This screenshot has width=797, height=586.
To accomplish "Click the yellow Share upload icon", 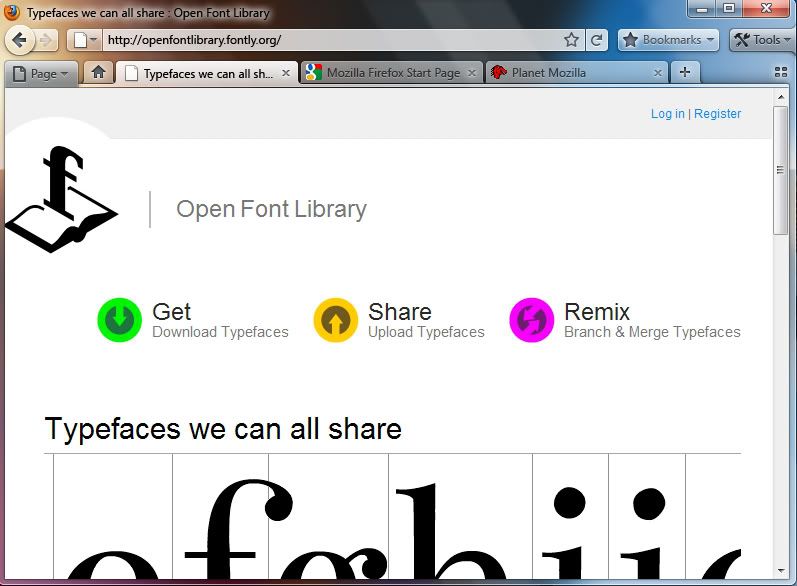I will pos(335,320).
